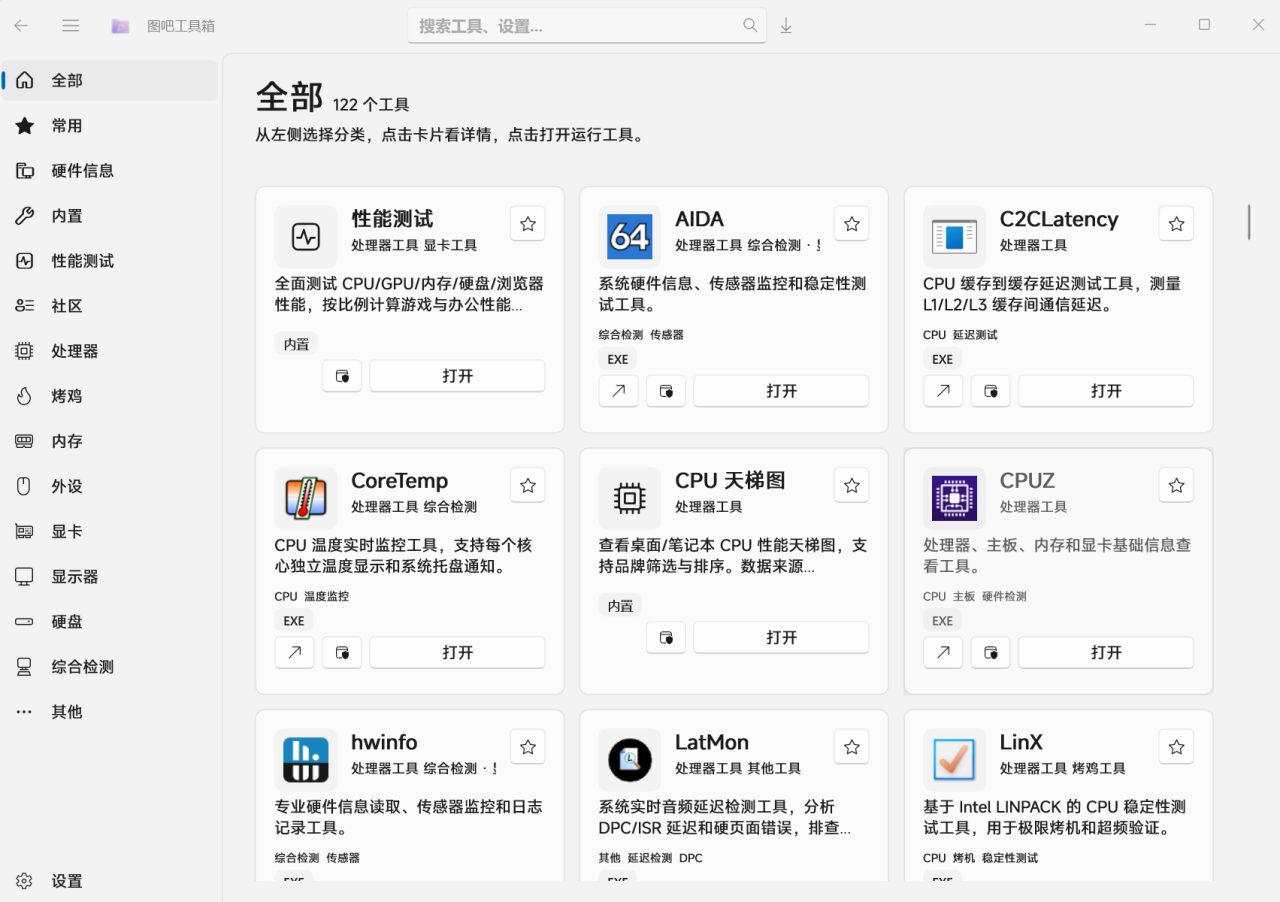The height and width of the screenshot is (902, 1280).
Task: Click the AIDA 64 app icon
Action: 630,236
